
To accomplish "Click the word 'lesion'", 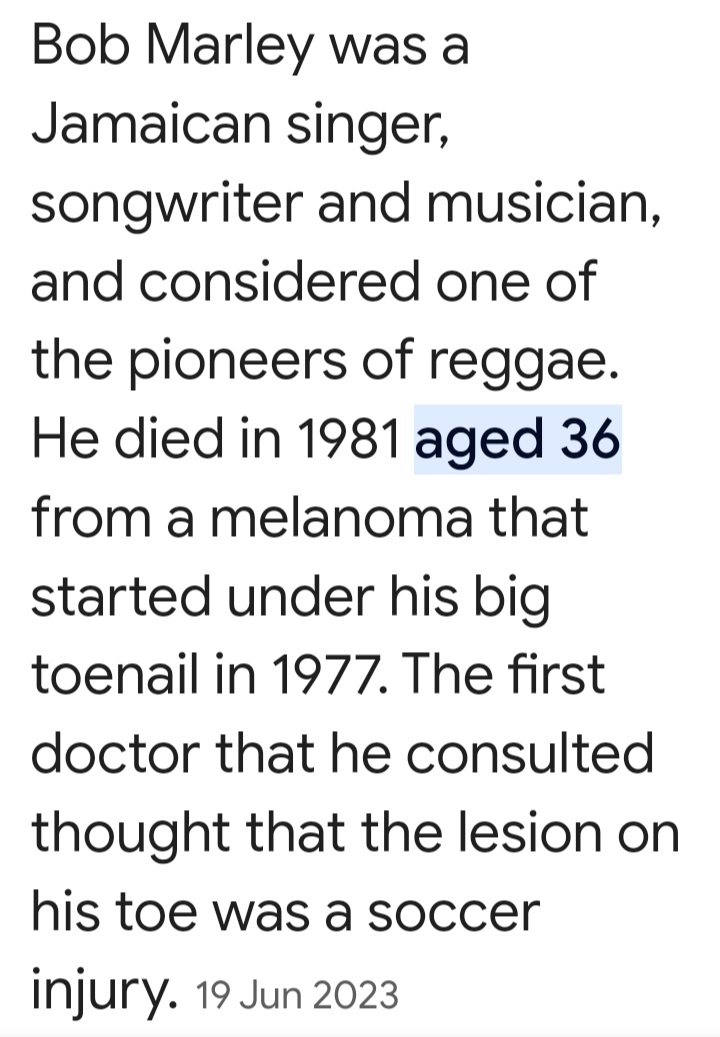I will coord(527,832).
